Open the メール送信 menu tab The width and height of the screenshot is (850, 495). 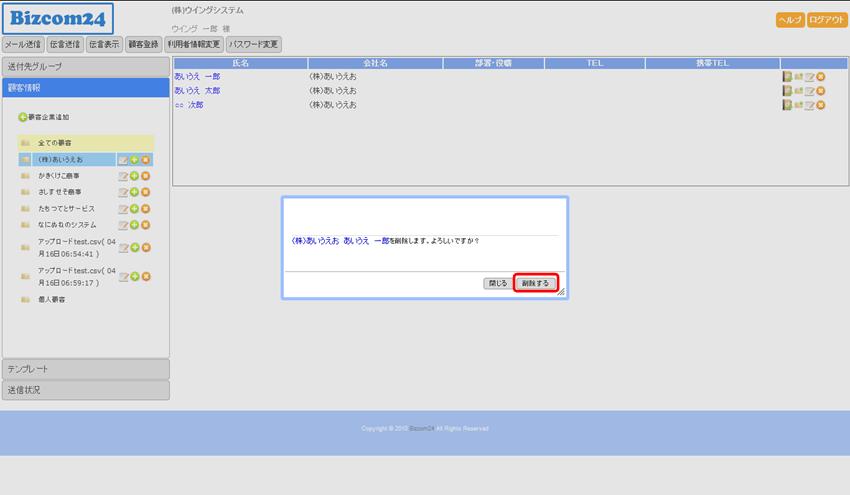click(x=23, y=44)
